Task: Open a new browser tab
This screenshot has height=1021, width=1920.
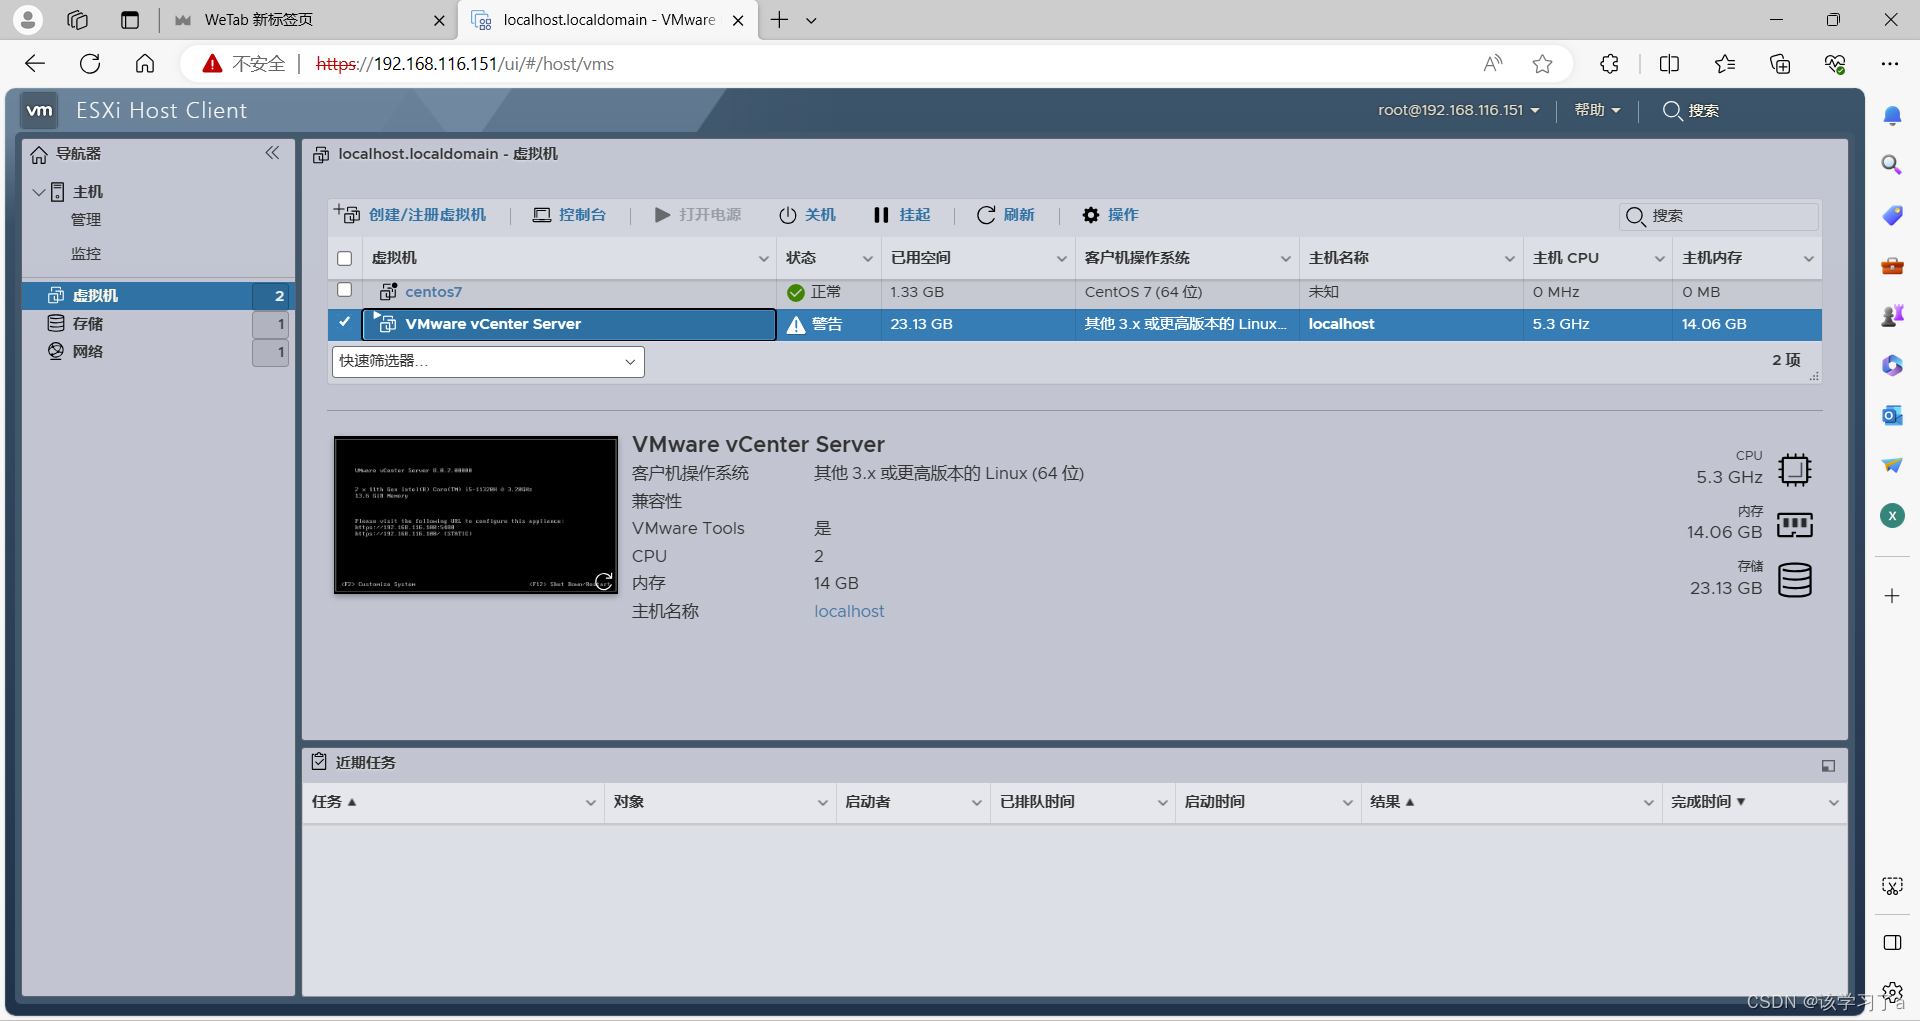Action: (780, 20)
